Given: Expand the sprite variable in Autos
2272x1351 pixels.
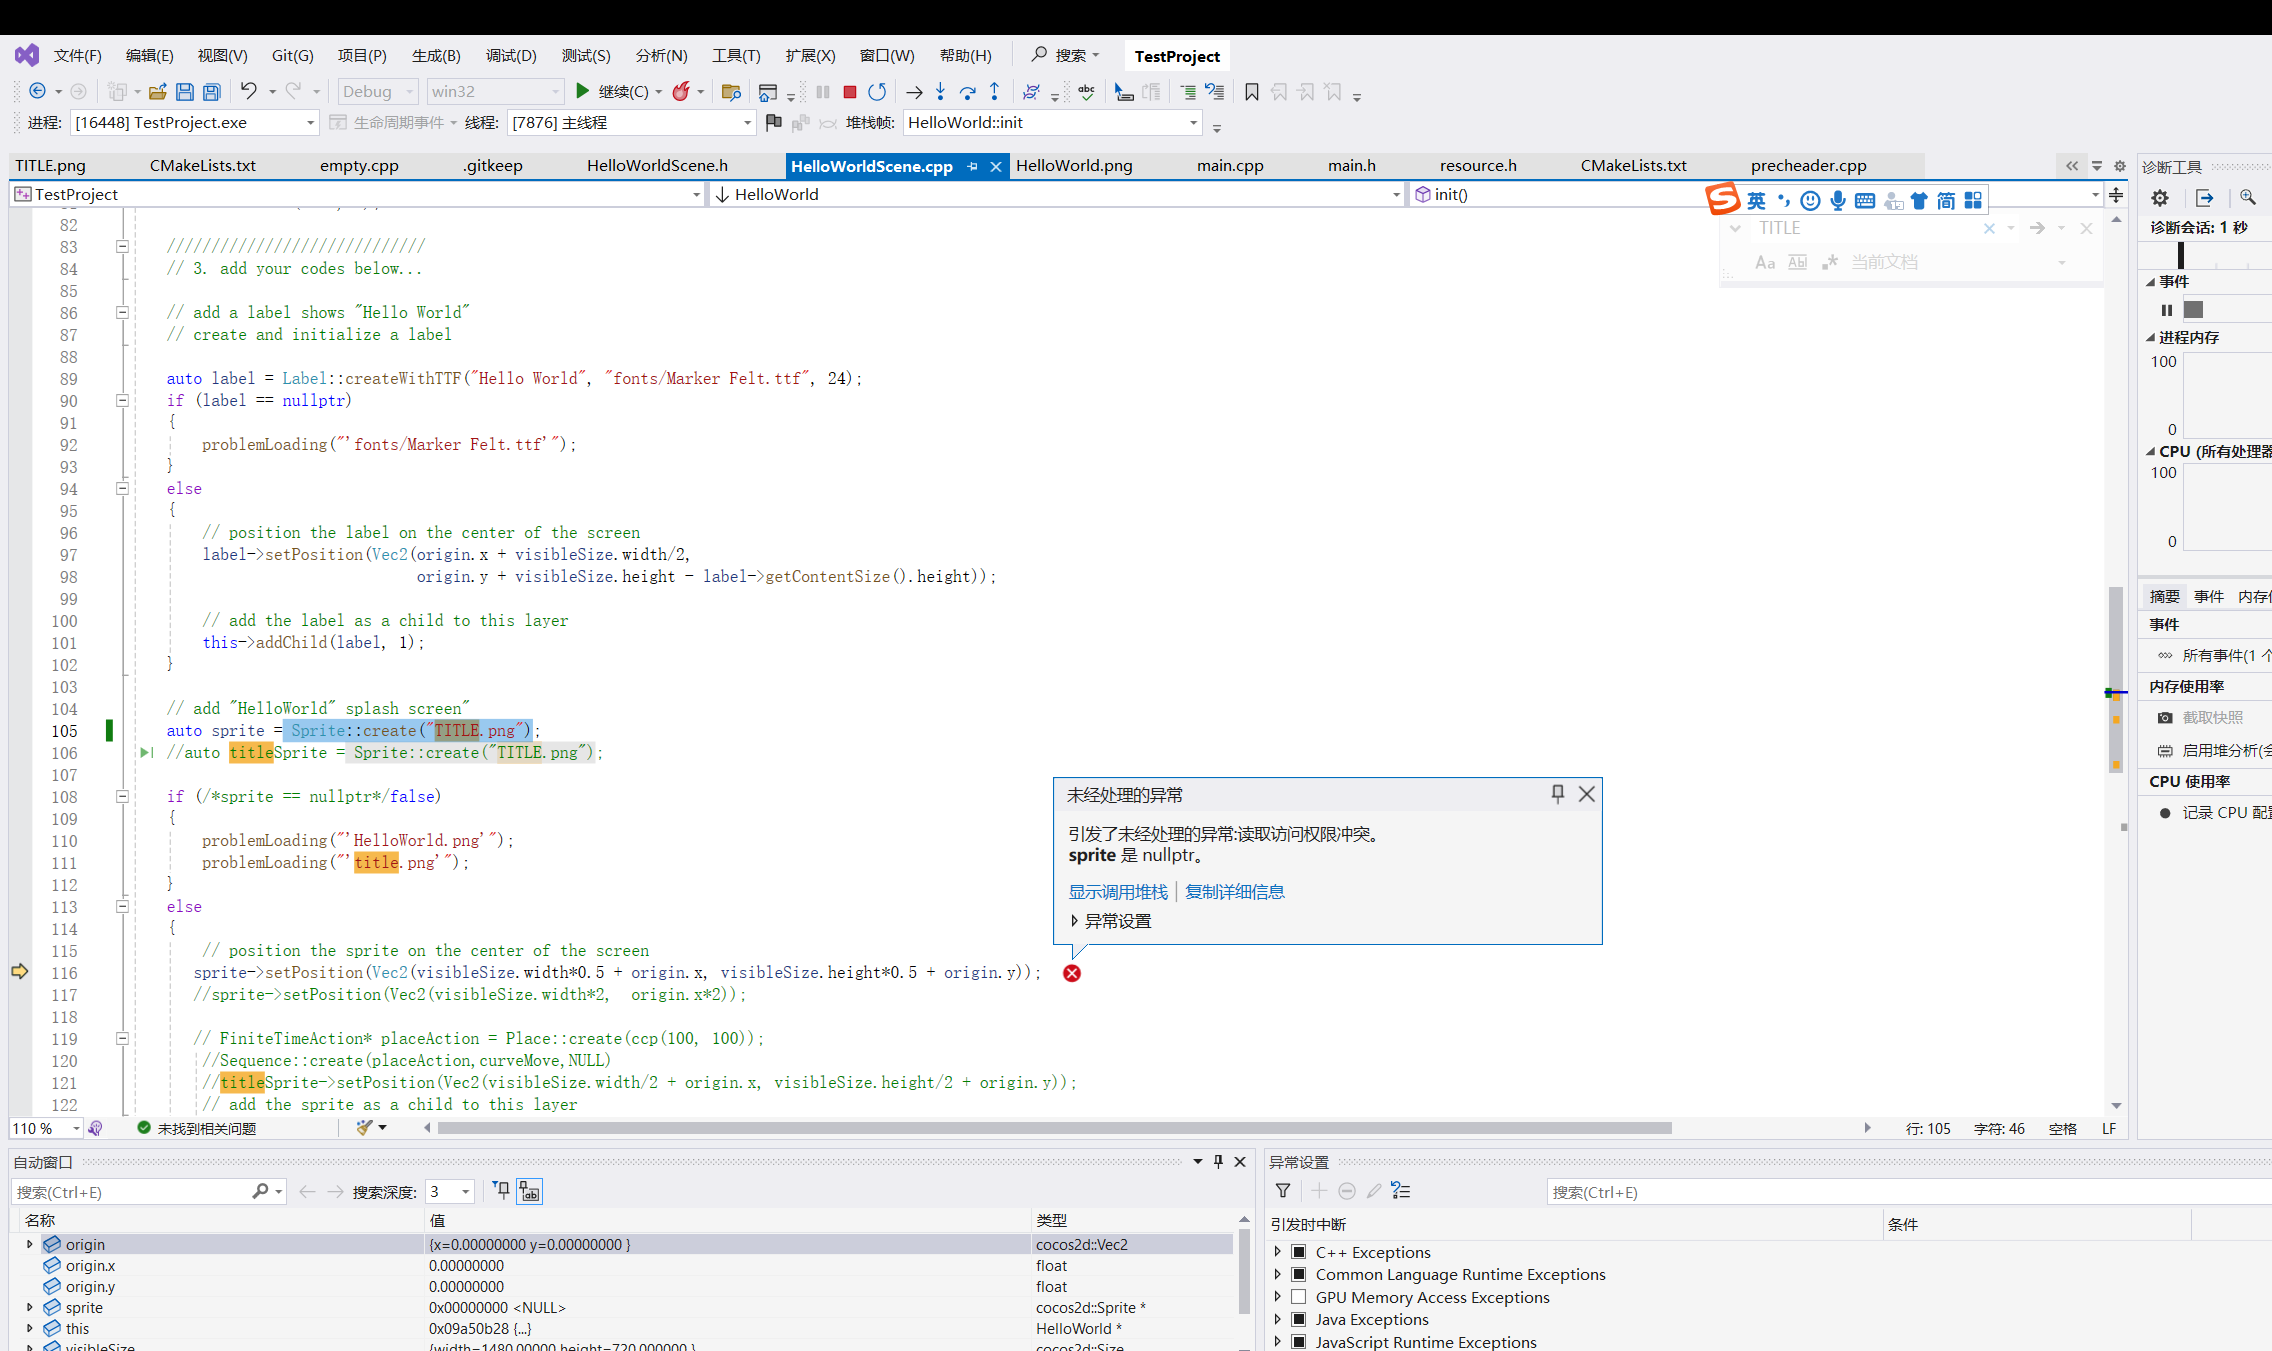Looking at the screenshot, I should click(x=29, y=1307).
